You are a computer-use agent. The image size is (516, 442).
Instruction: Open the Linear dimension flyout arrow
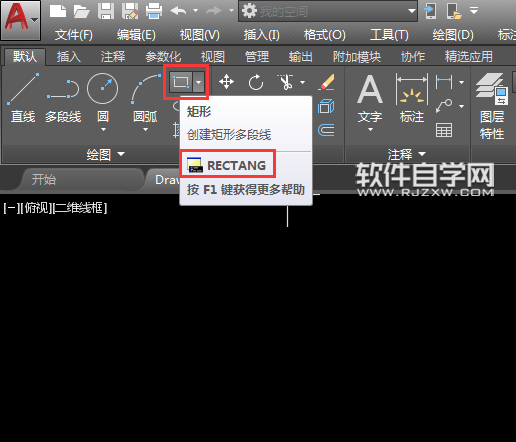pyautogui.click(x=461, y=82)
